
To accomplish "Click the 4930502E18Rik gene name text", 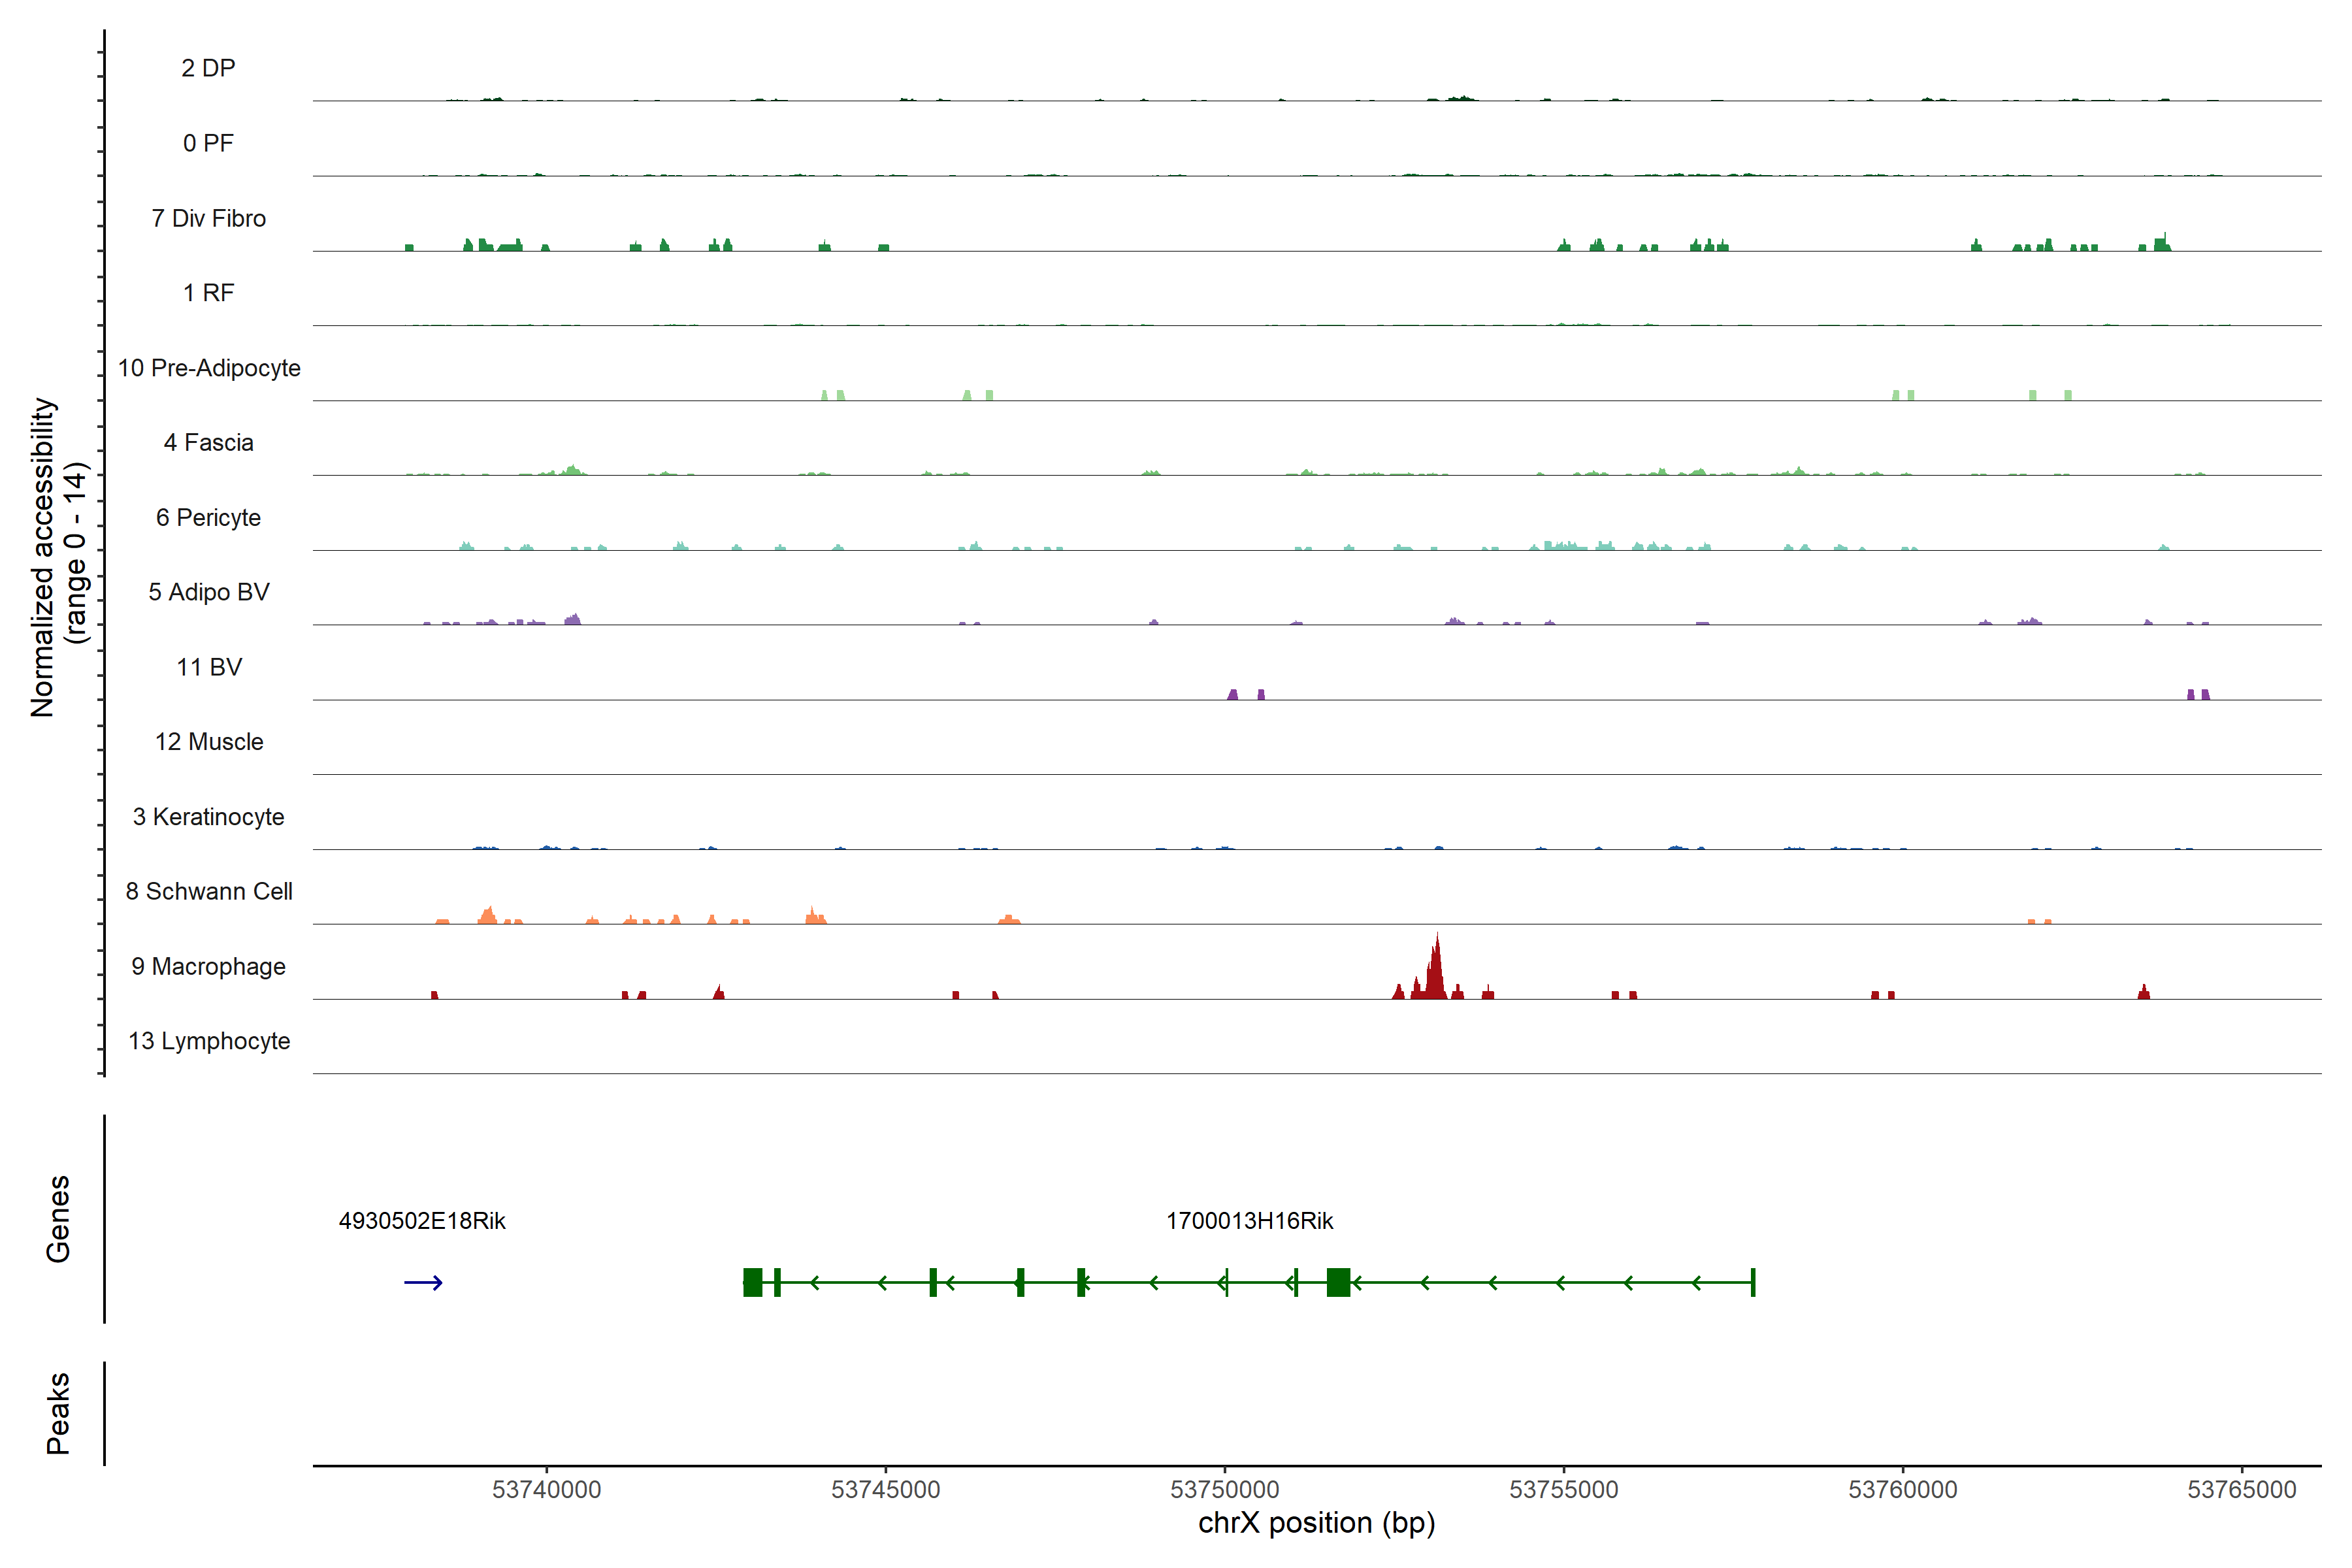I will click(x=422, y=1221).
